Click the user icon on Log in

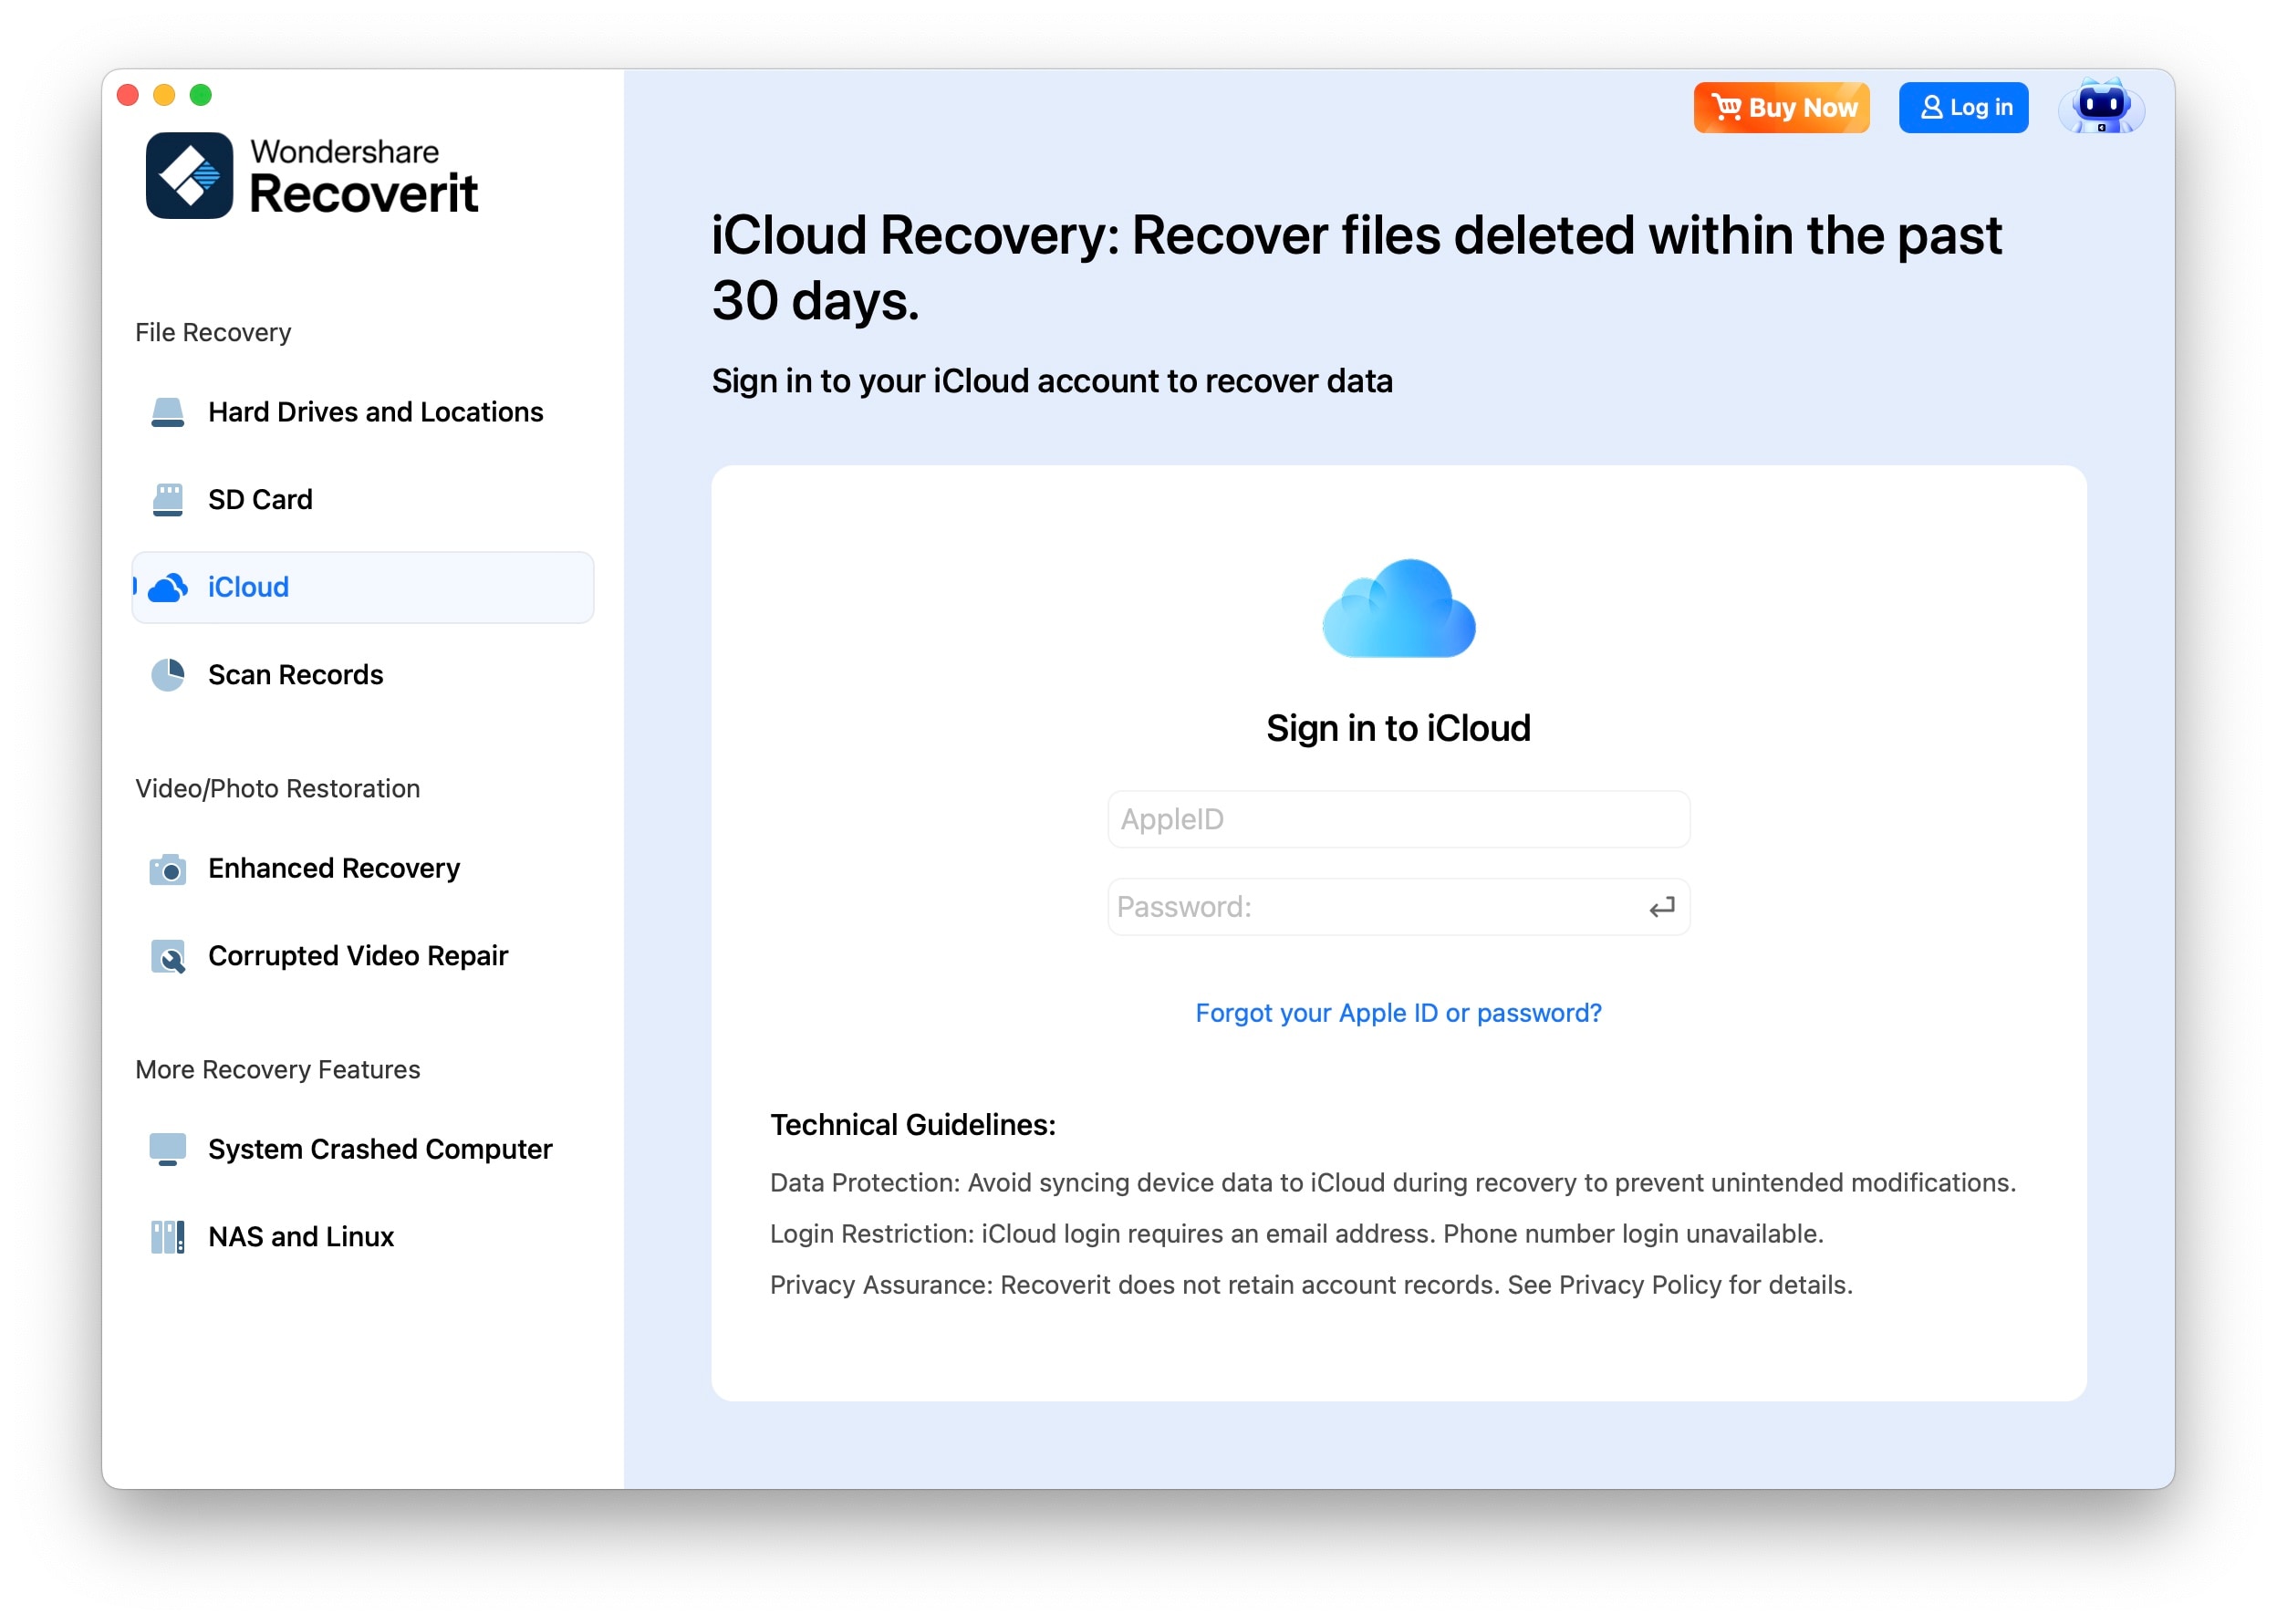[x=1931, y=107]
